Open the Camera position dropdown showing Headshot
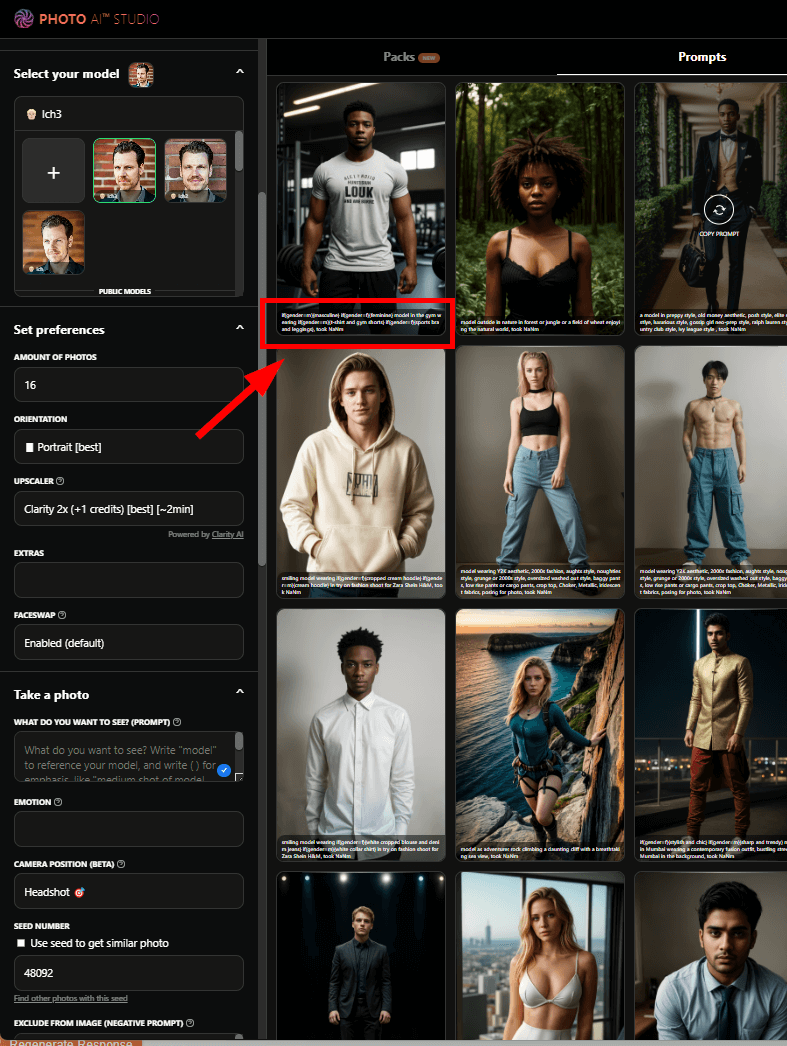 coord(129,892)
